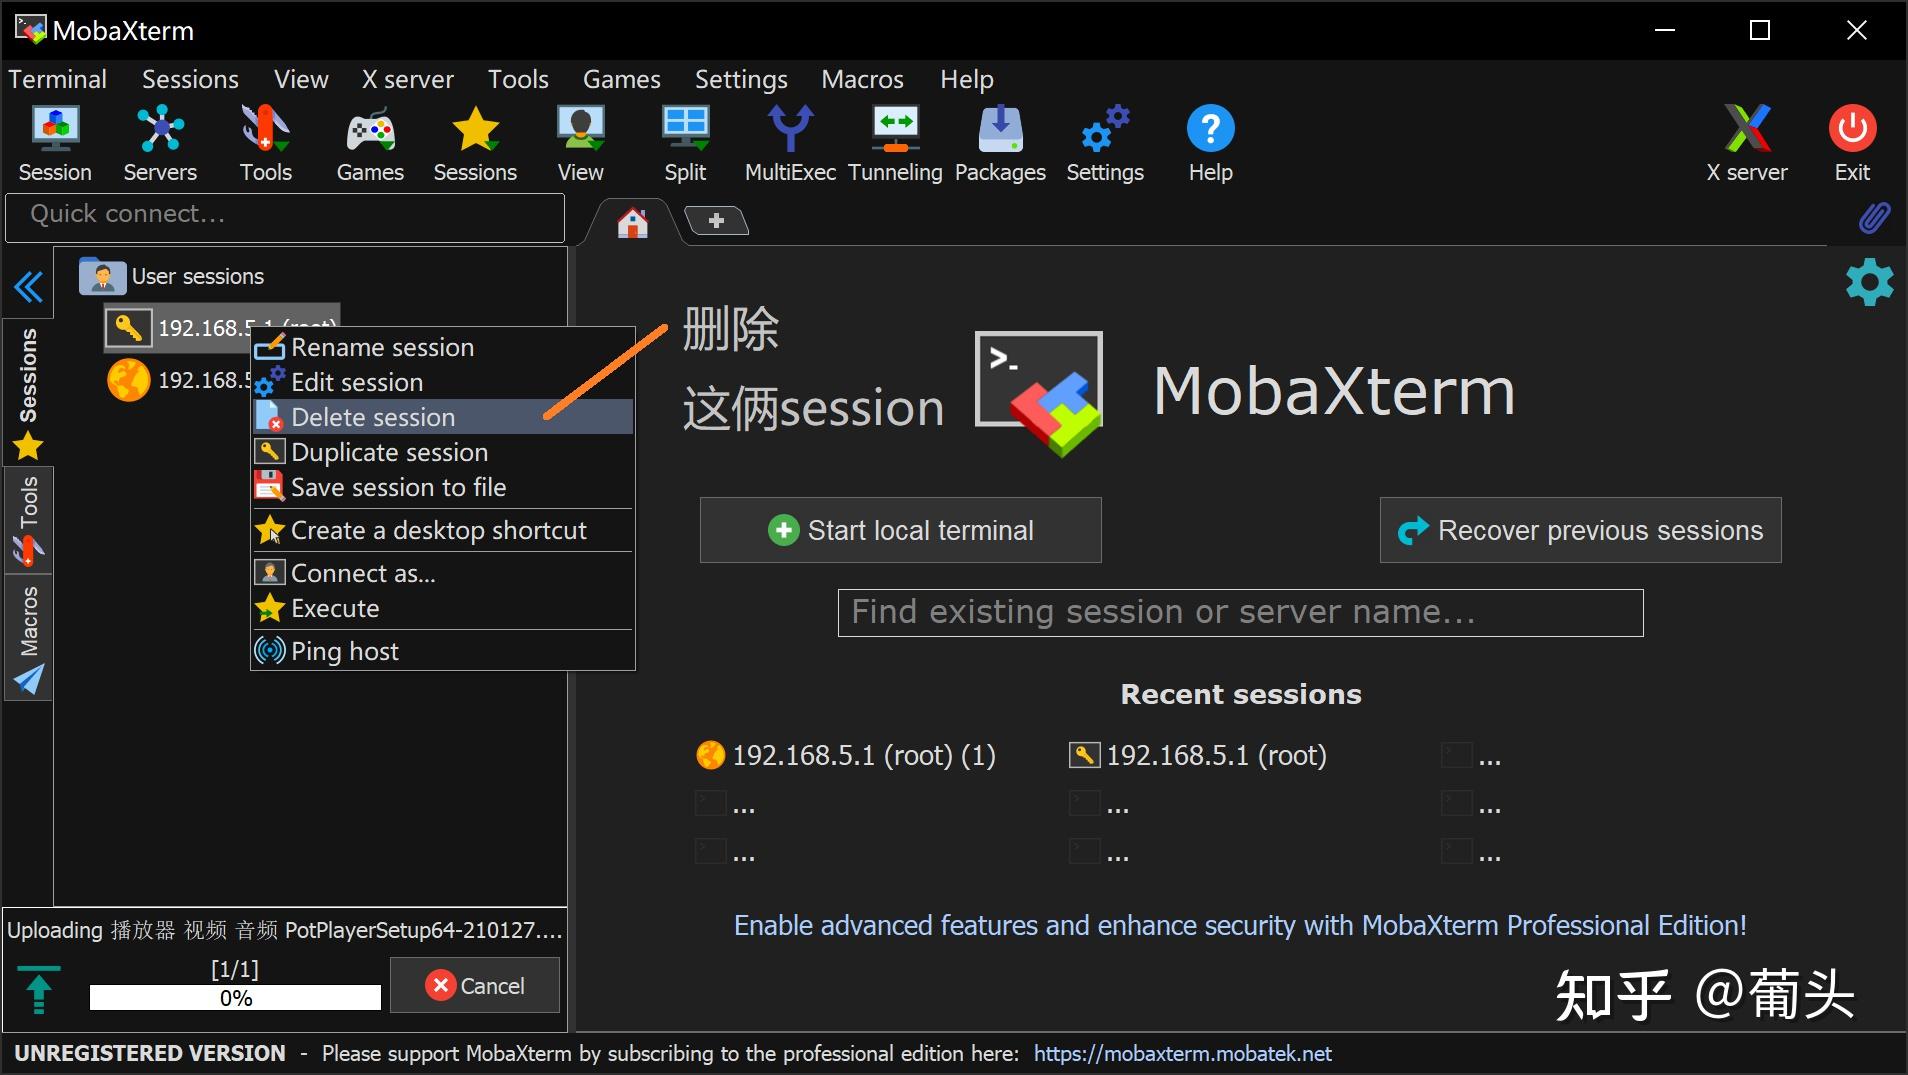The height and width of the screenshot is (1075, 1908).
Task: Open a new tab with the plus button
Action: tap(716, 221)
